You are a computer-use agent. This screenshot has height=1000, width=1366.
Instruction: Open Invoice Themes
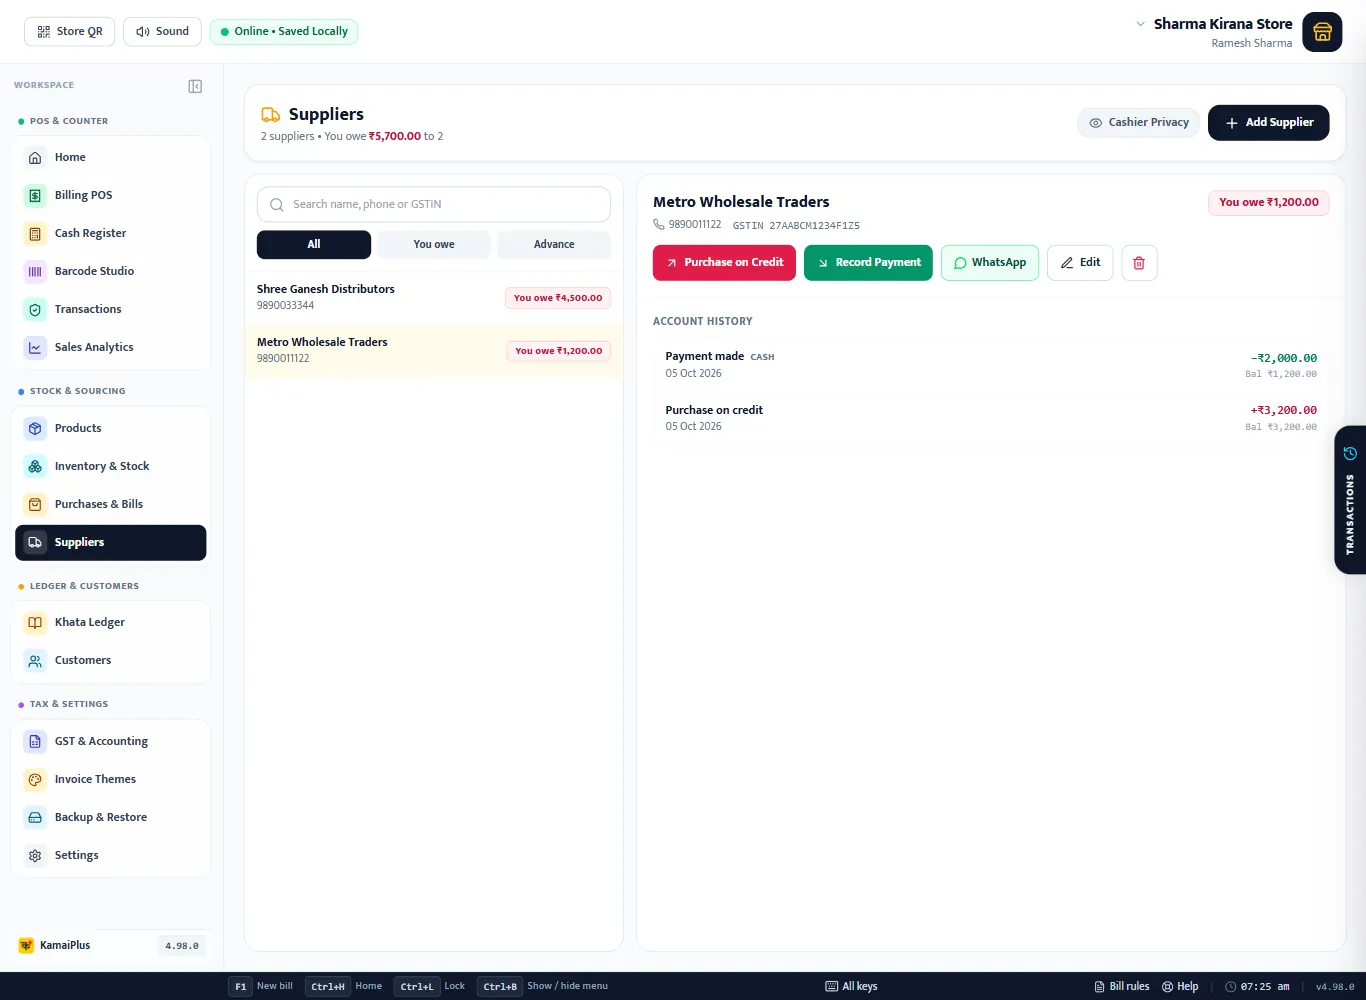coord(110,779)
